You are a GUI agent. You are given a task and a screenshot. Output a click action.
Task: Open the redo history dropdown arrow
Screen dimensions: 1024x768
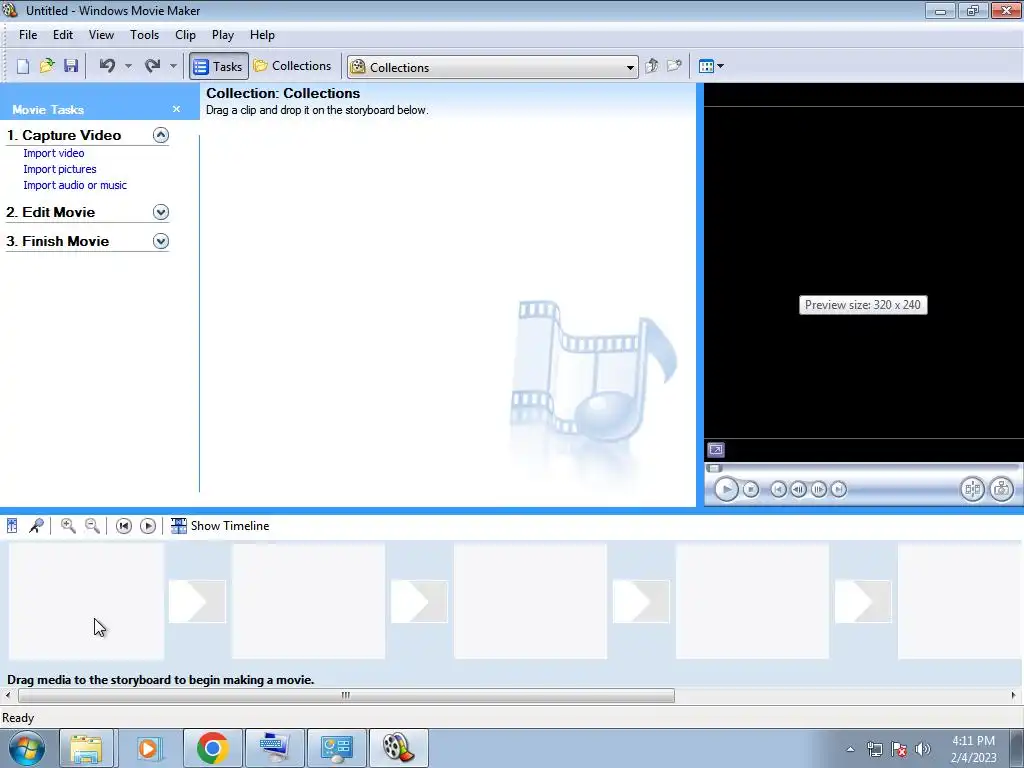tap(173, 66)
